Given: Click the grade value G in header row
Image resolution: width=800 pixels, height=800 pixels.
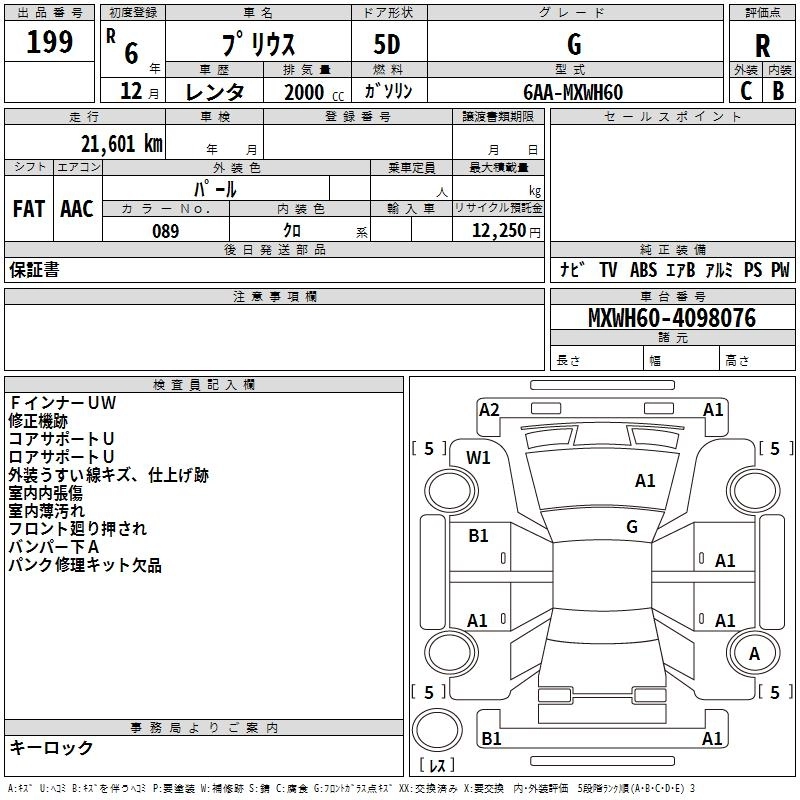Looking at the screenshot, I should 574,44.
